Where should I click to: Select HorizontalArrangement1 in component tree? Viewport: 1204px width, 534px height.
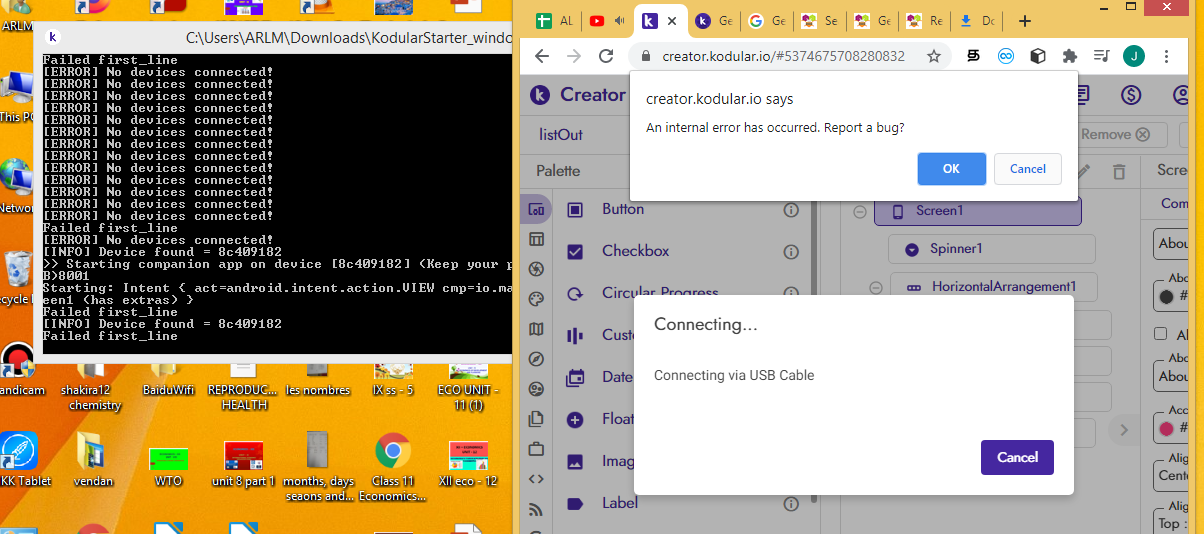coord(994,287)
